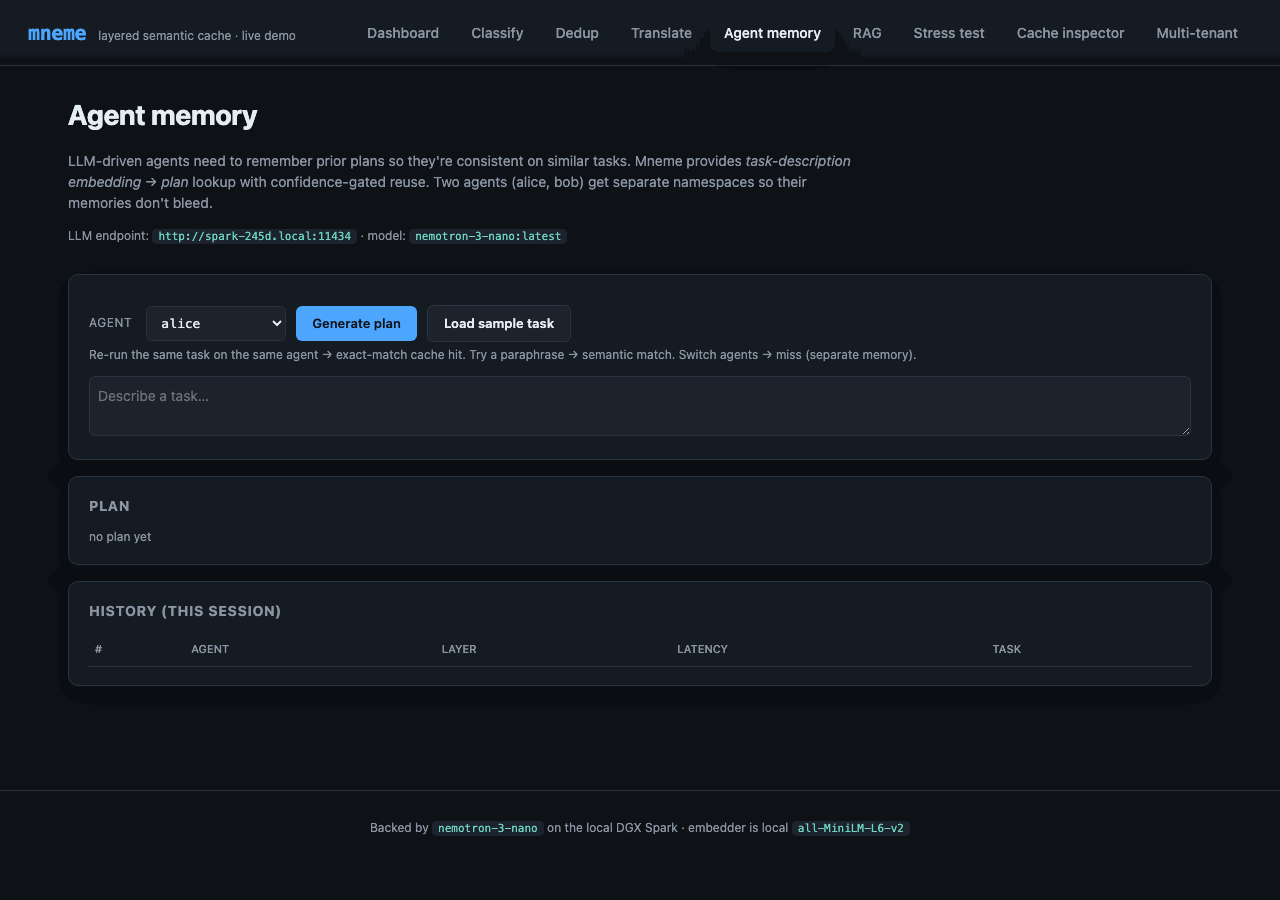This screenshot has height=900, width=1280.
Task: Click the LAYER column header
Action: click(459, 649)
